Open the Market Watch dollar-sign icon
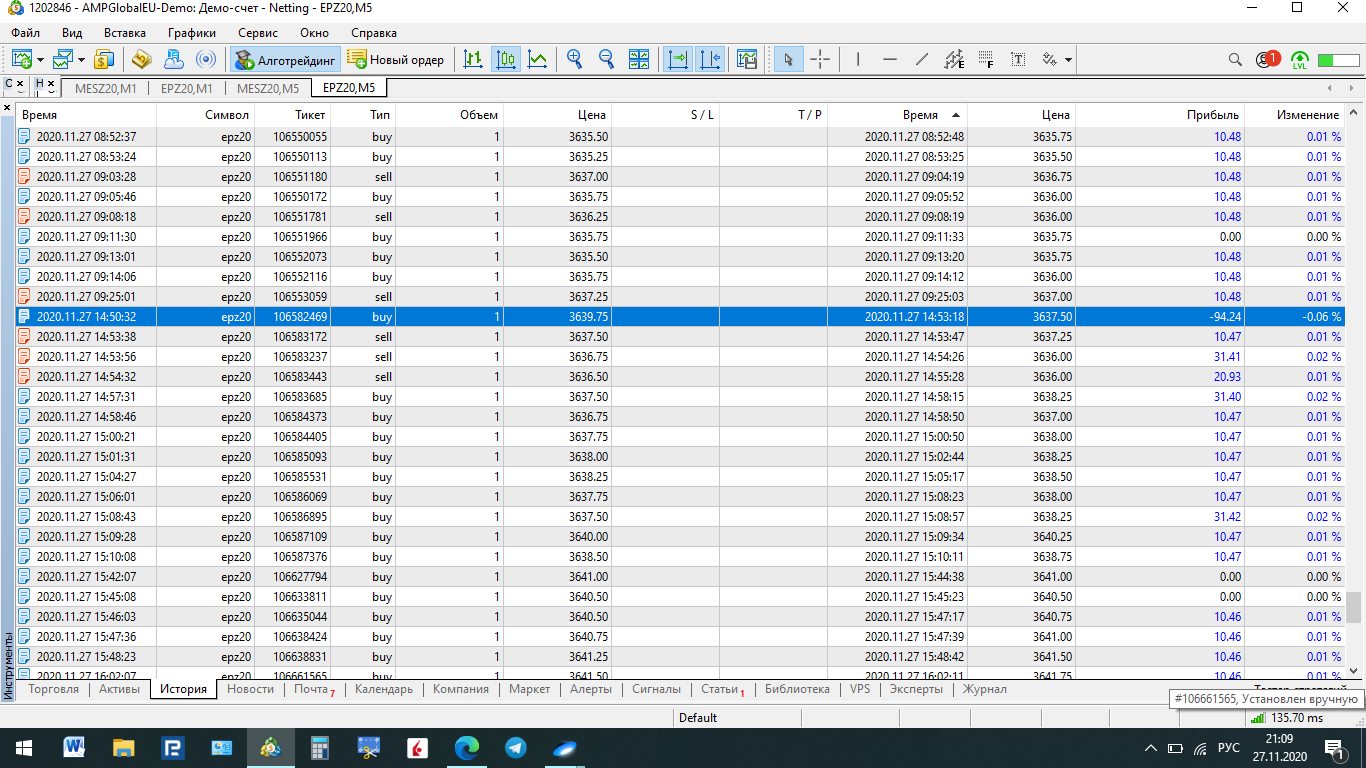 pos(105,59)
